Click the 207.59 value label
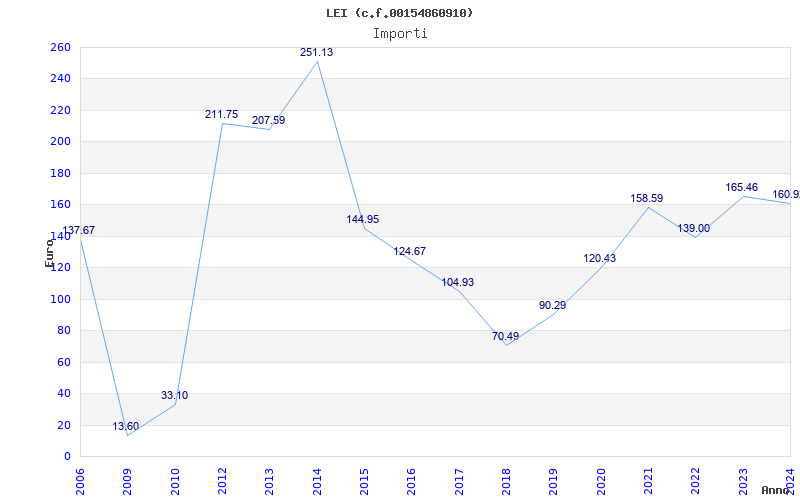The image size is (800, 500). 268,120
